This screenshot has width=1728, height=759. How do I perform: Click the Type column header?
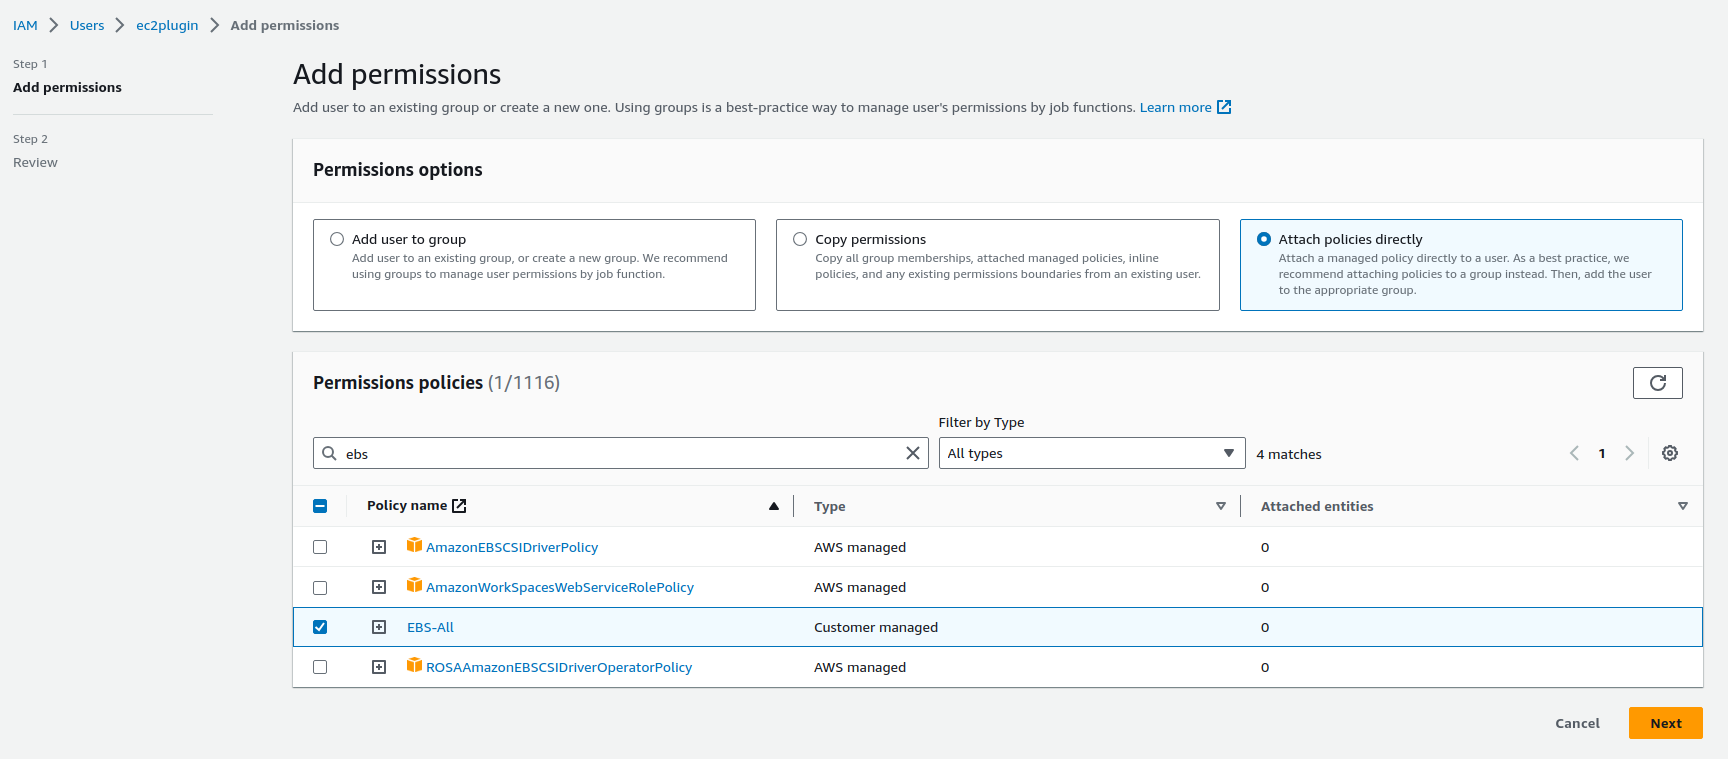(830, 506)
